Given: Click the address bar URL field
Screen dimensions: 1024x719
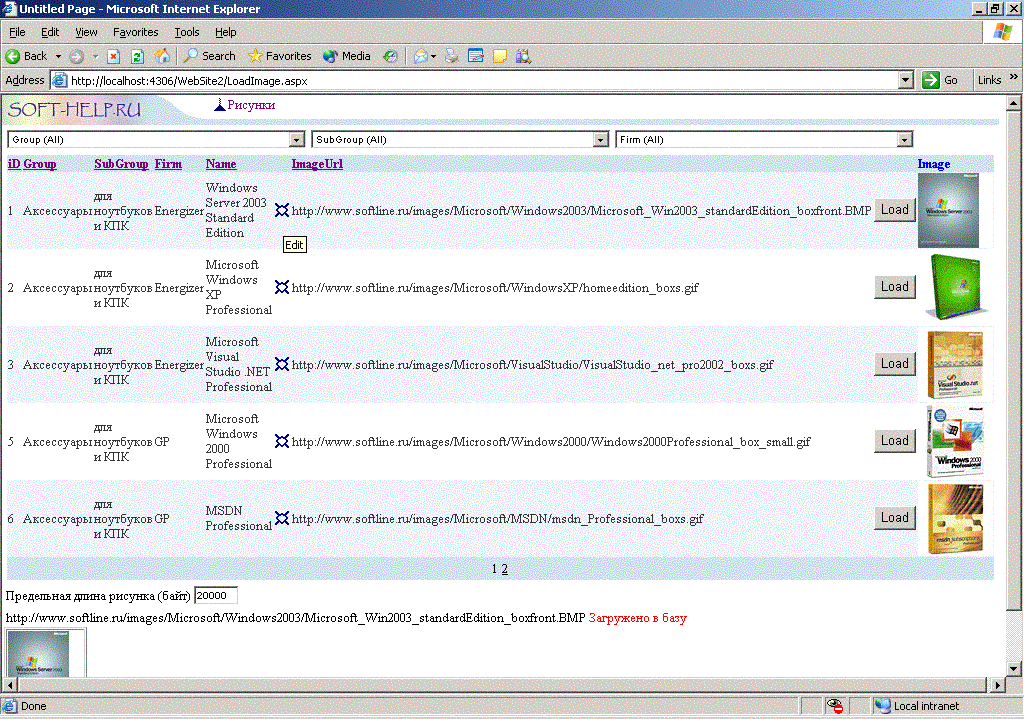Looking at the screenshot, I should (483, 80).
